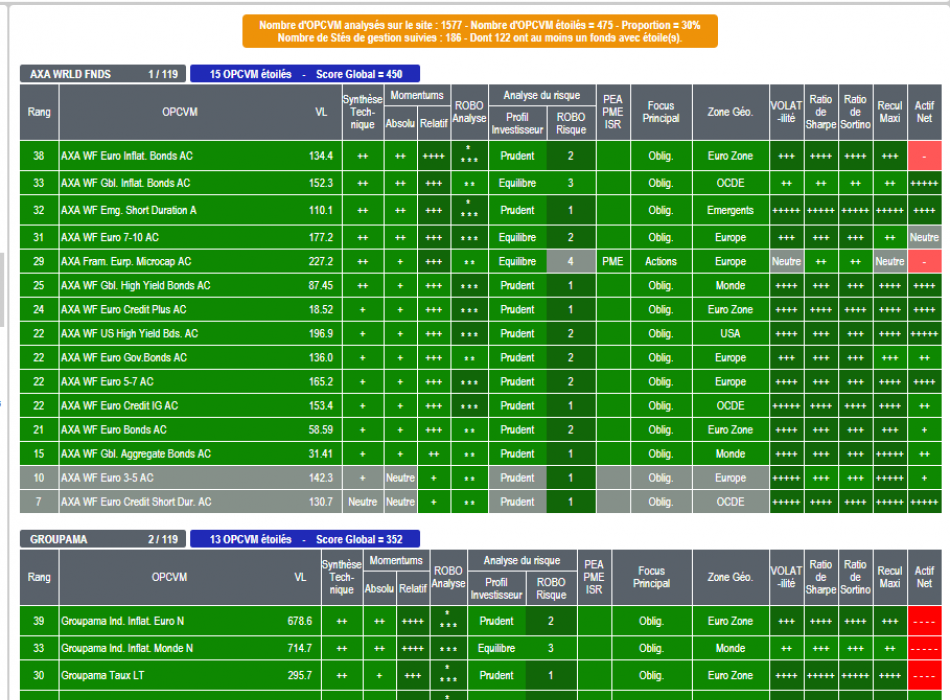This screenshot has width=950, height=700.
Task: Open the AXA WRLD FNDS header label
Action: click(x=103, y=74)
